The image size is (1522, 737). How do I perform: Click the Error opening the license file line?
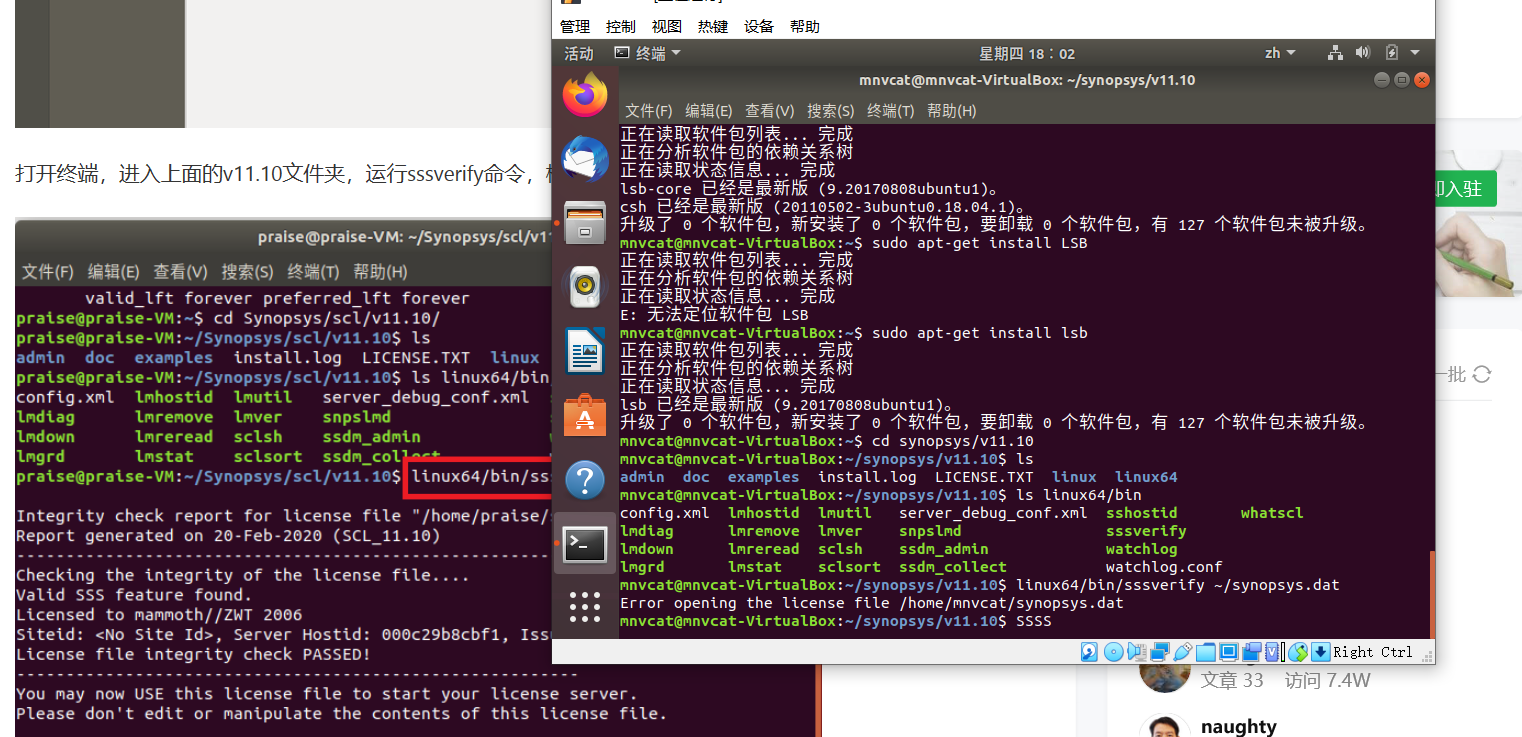tap(872, 603)
